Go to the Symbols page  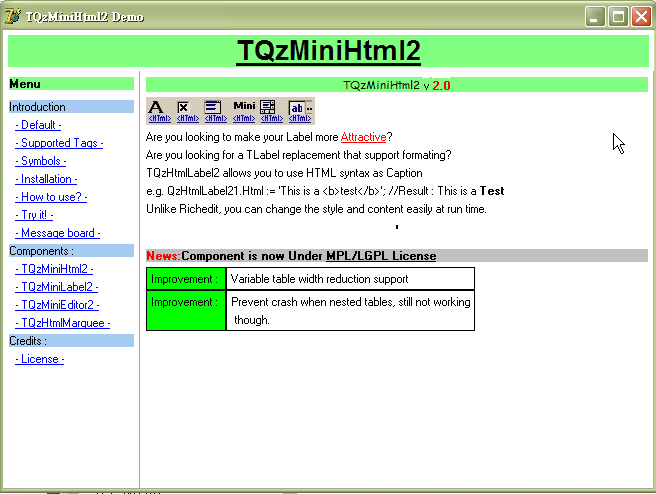(41, 161)
